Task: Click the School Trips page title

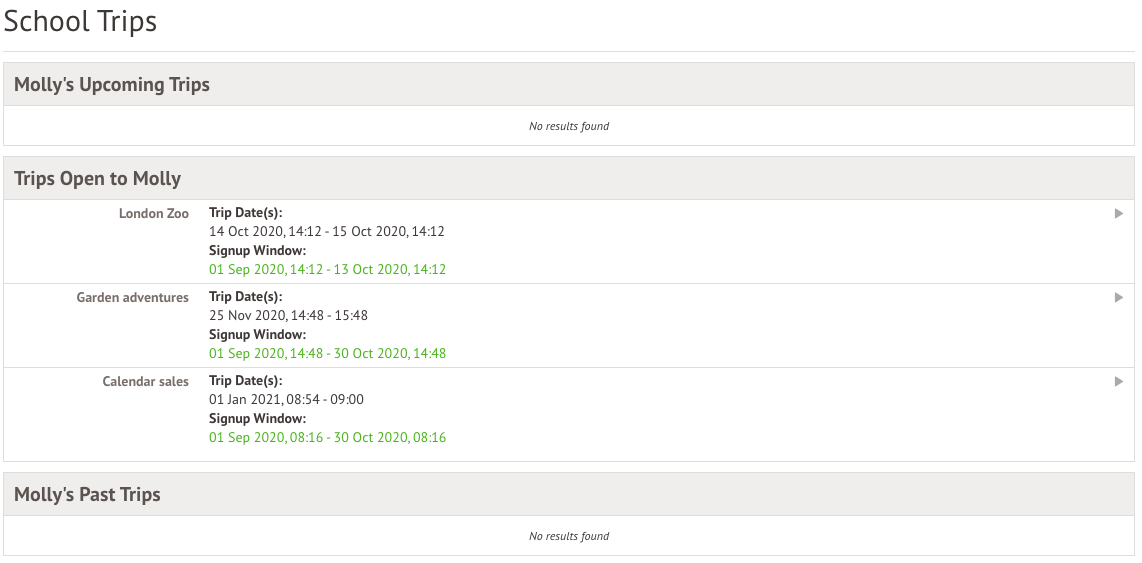Action: pos(81,21)
